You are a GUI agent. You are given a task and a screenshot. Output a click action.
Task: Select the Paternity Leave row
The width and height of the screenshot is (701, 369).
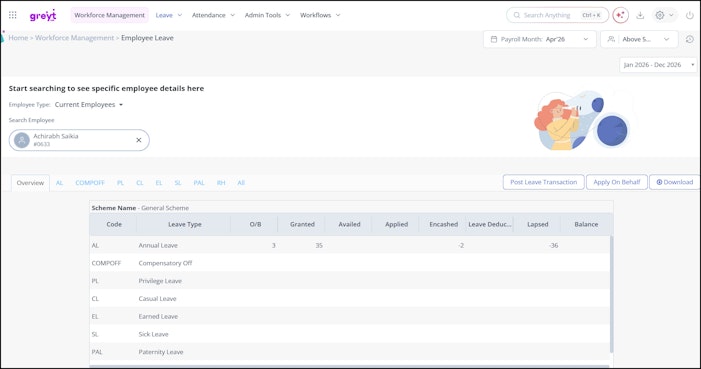pyautogui.click(x=350, y=352)
